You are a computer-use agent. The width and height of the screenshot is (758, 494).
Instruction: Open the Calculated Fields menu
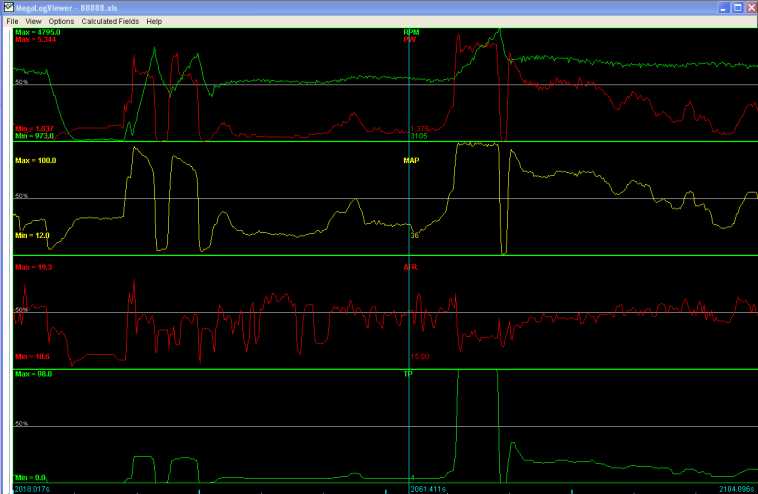(x=110, y=21)
